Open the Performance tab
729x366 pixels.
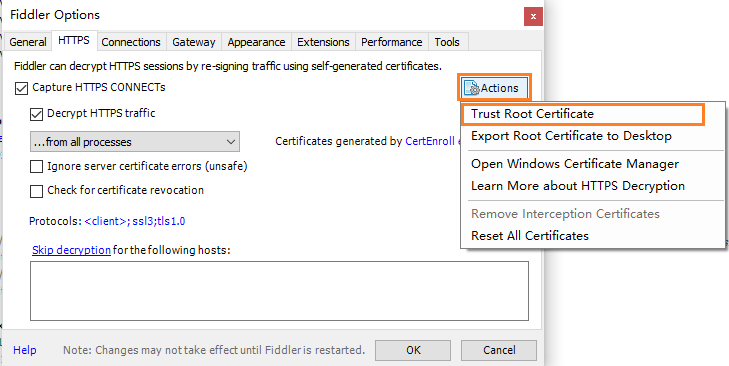click(x=392, y=42)
